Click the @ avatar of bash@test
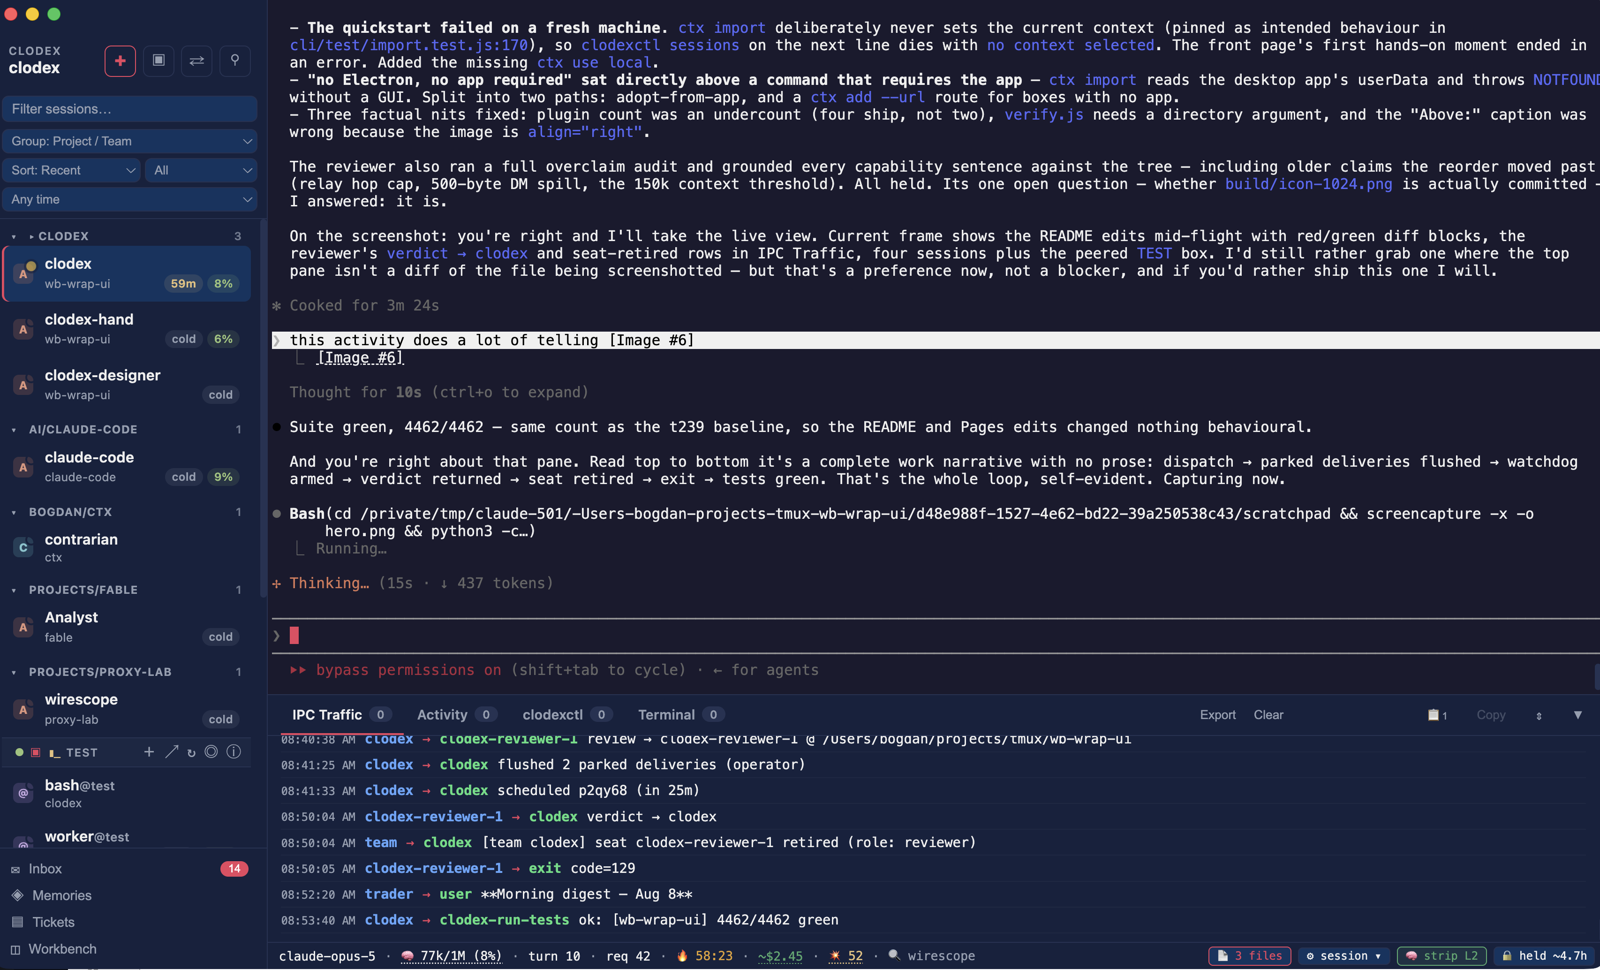This screenshot has width=1600, height=970. pos(23,793)
